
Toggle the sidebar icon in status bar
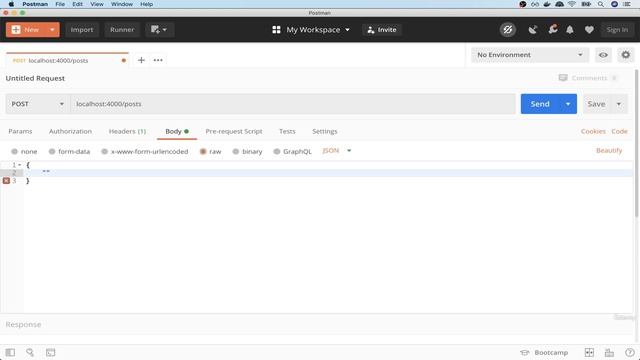click(x=10, y=353)
